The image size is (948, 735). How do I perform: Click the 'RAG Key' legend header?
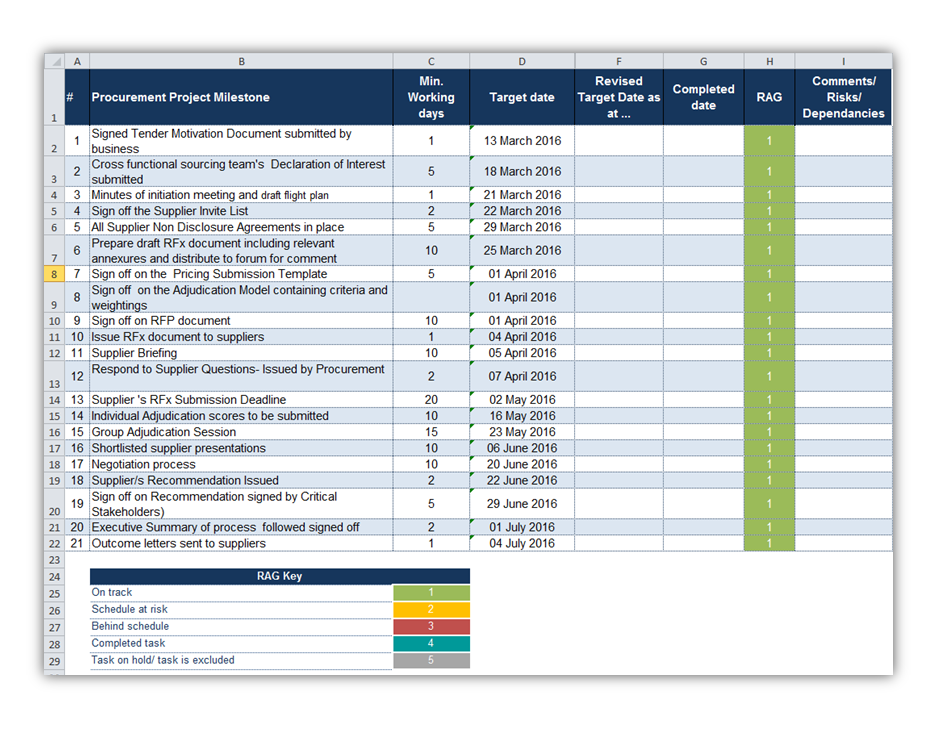(x=279, y=576)
